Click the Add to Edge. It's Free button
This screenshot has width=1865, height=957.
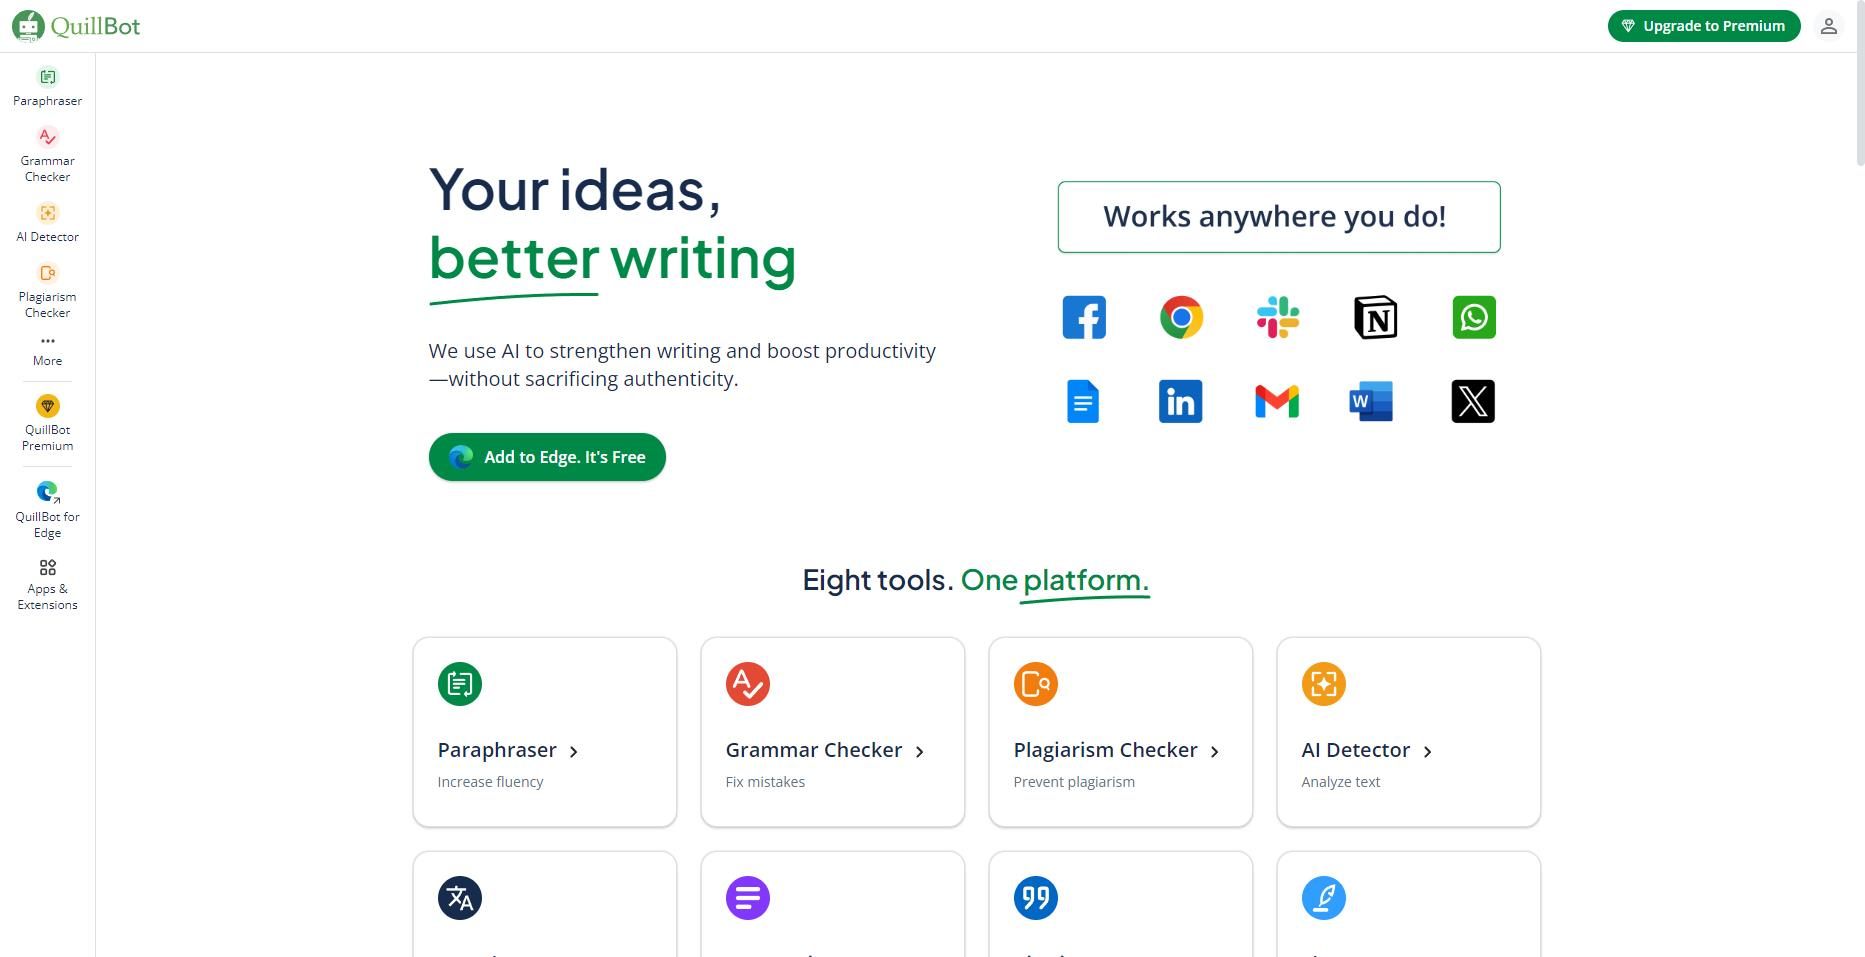click(x=547, y=457)
